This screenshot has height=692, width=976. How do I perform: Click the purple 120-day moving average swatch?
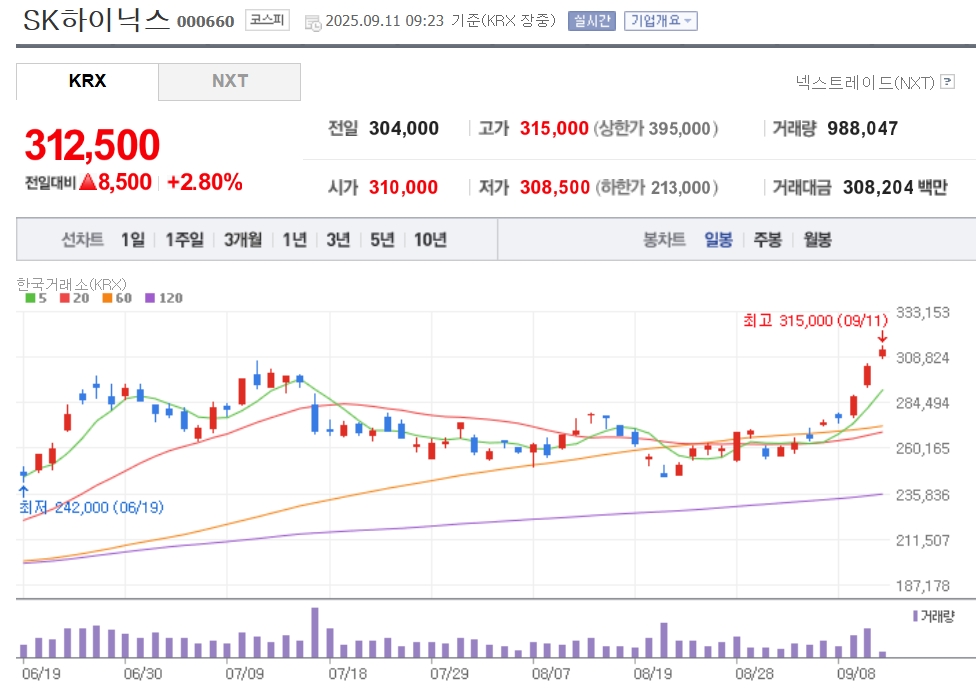click(x=149, y=298)
